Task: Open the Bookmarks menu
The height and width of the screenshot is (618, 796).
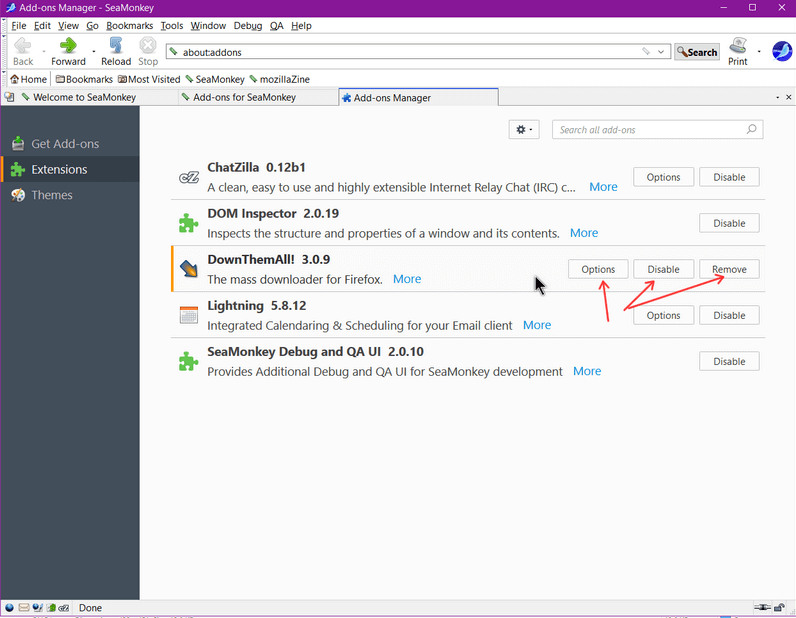Action: coord(129,25)
